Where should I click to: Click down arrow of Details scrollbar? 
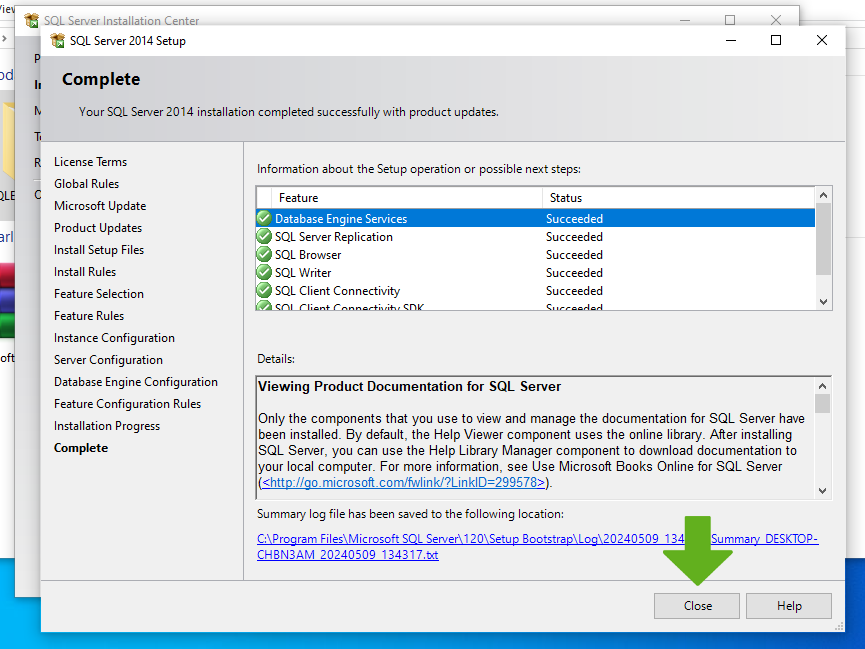[x=823, y=490]
